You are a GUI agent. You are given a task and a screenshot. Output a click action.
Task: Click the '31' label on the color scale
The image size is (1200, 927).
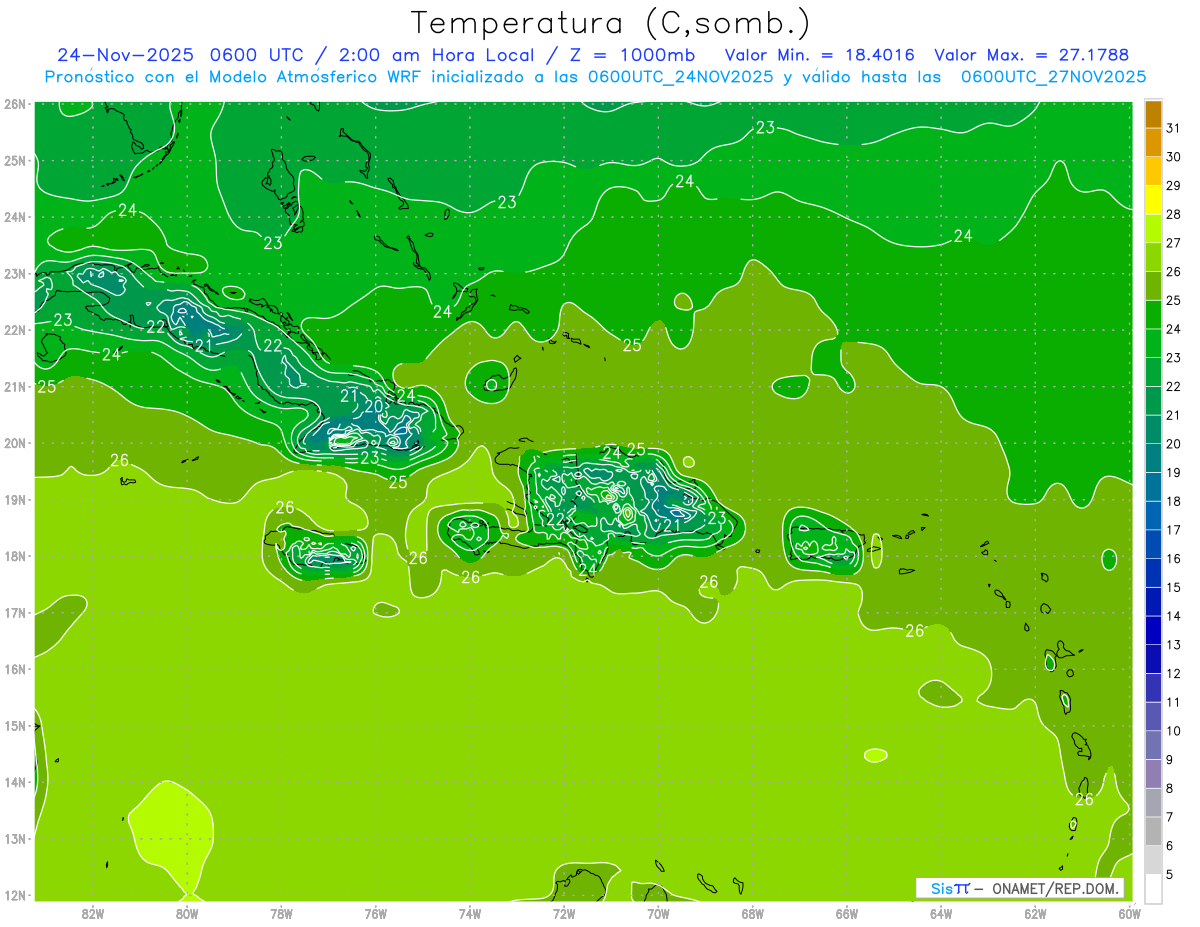(1174, 128)
